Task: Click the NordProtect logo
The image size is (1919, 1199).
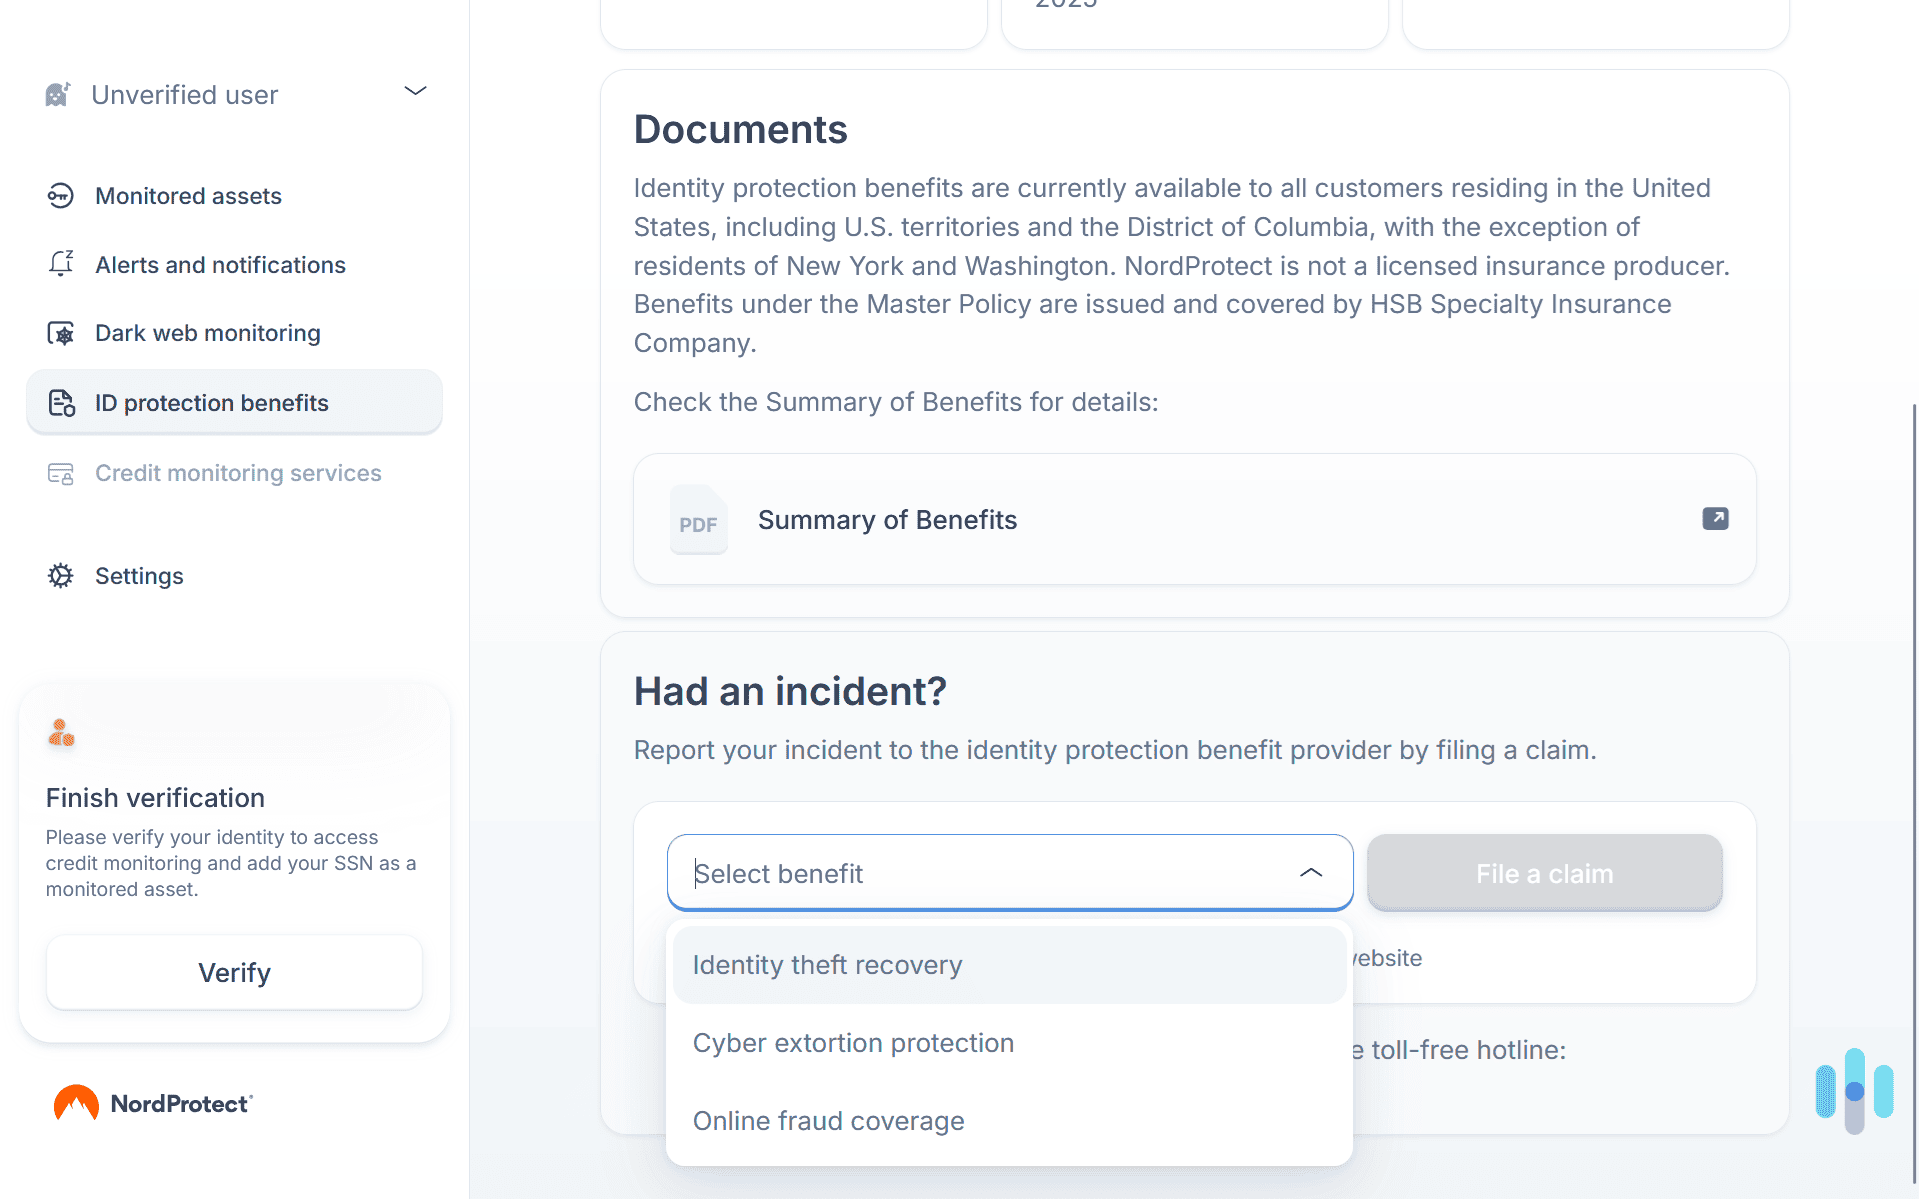Action: pyautogui.click(x=151, y=1102)
